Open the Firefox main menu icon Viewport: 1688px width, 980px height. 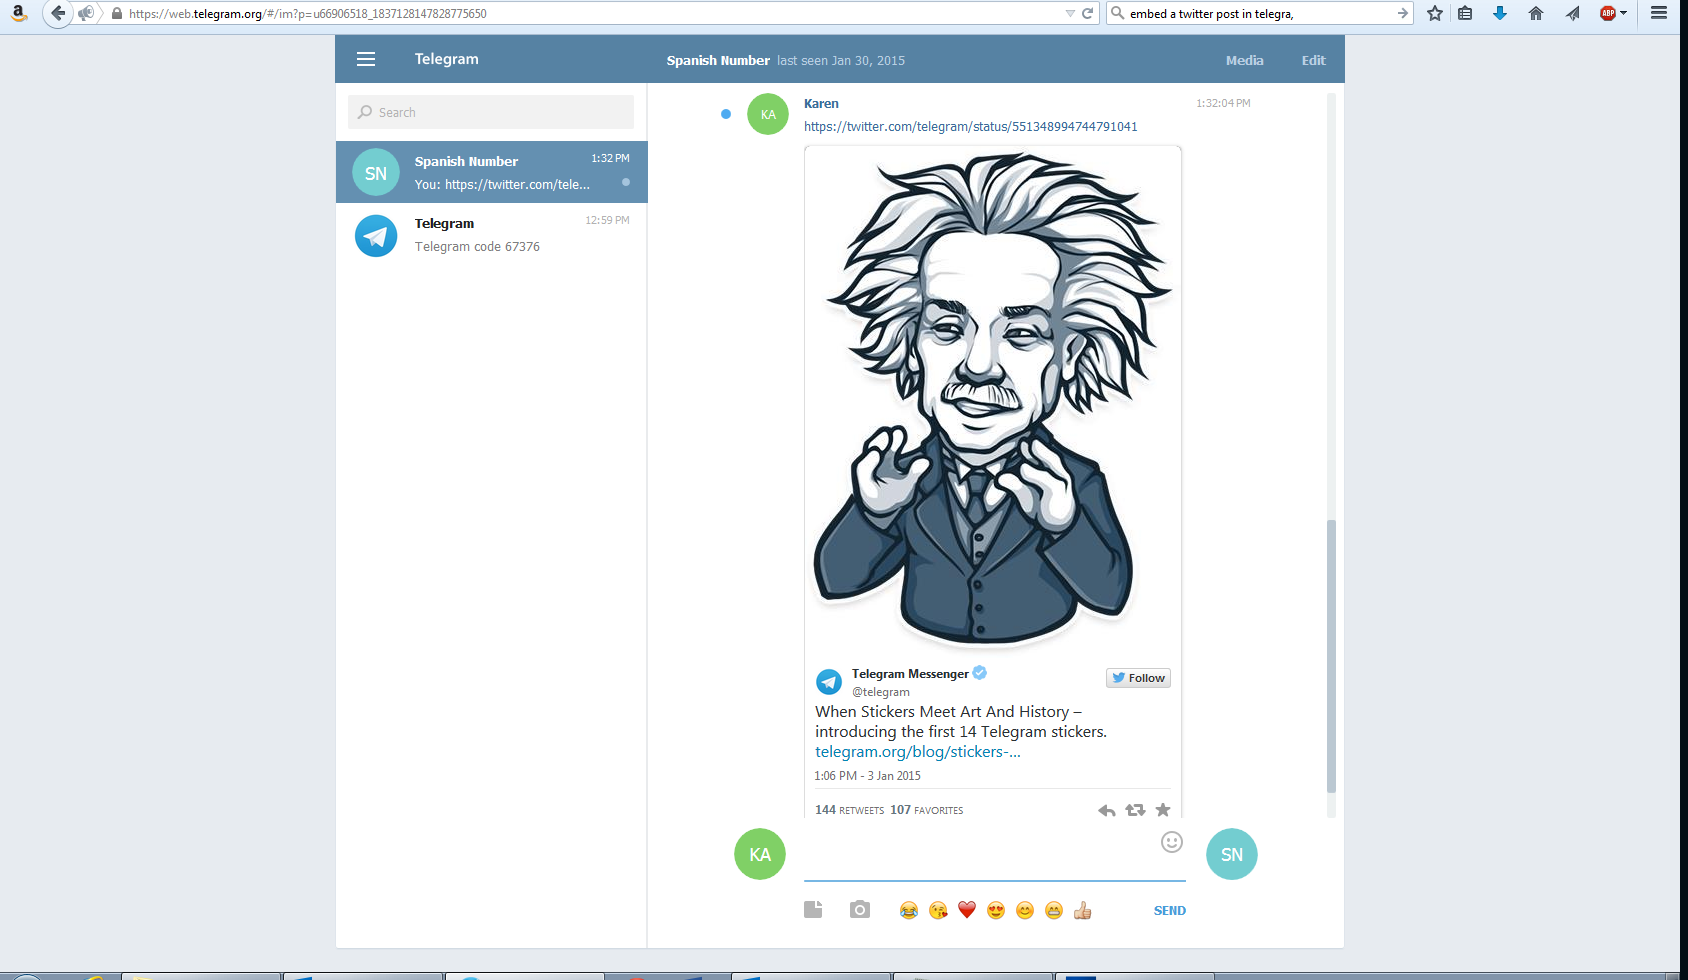tap(1659, 13)
